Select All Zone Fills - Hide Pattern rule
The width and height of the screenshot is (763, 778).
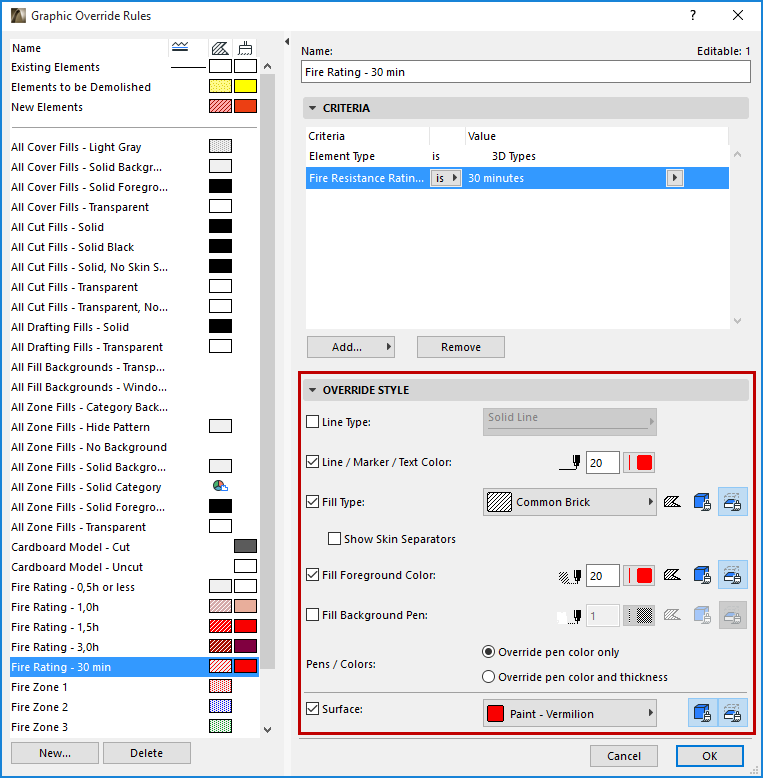tap(134, 427)
